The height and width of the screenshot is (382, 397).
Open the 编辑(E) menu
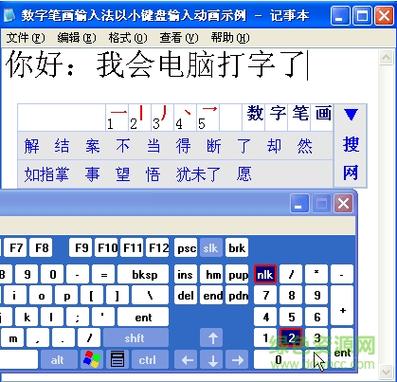coord(77,38)
